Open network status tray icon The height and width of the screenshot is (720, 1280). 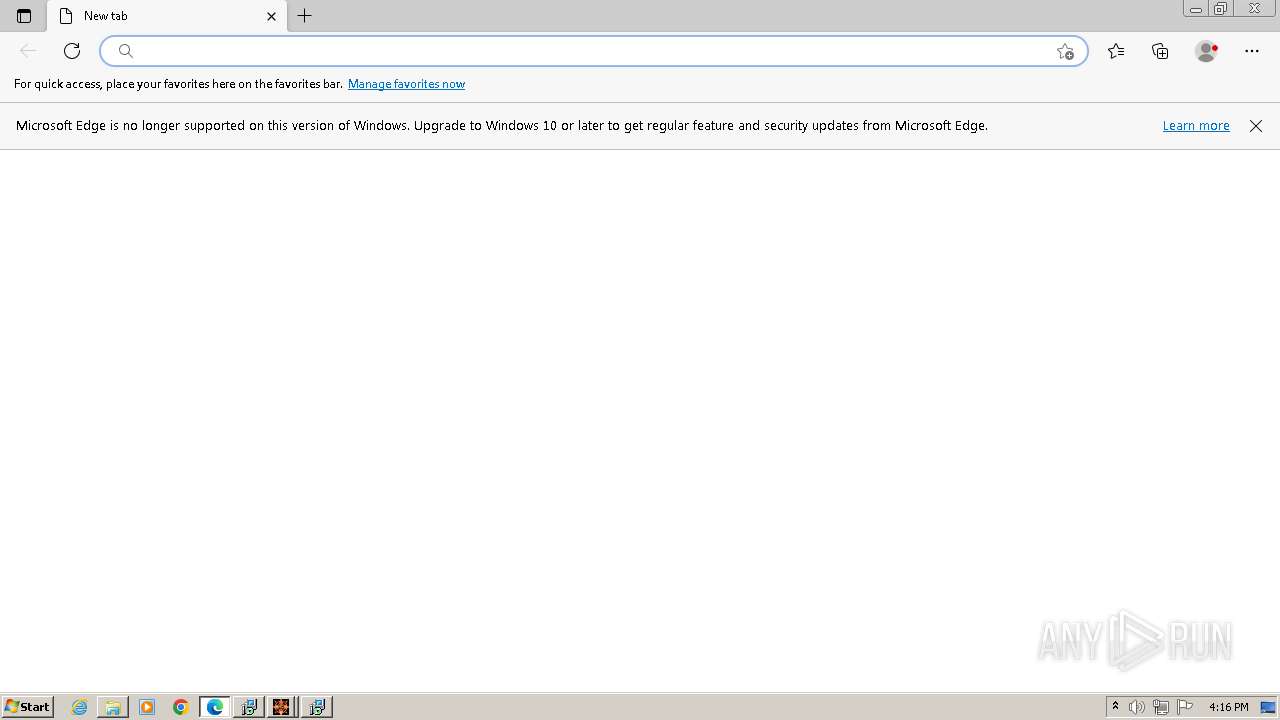click(x=1161, y=707)
